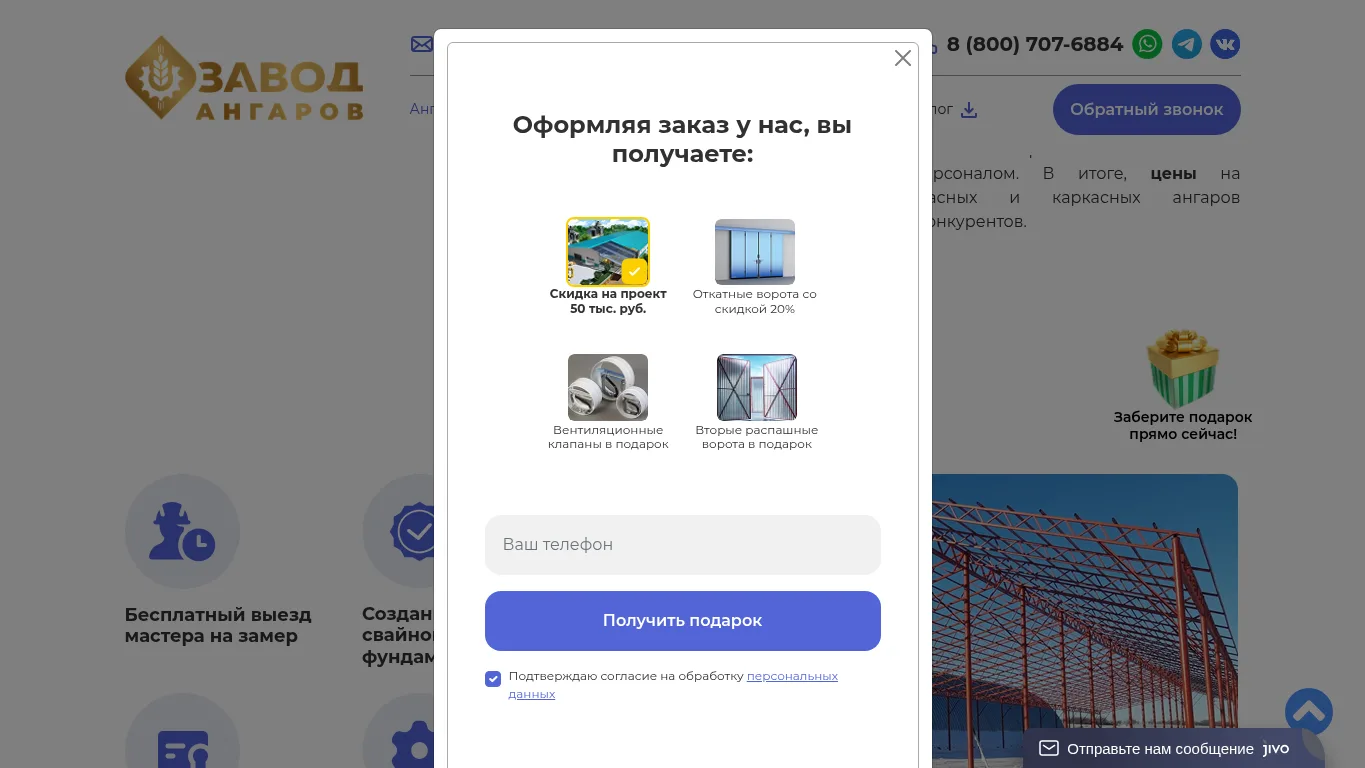Choose the sliding gates 20% discount gift
This screenshot has width=1365, height=768.
[755, 252]
